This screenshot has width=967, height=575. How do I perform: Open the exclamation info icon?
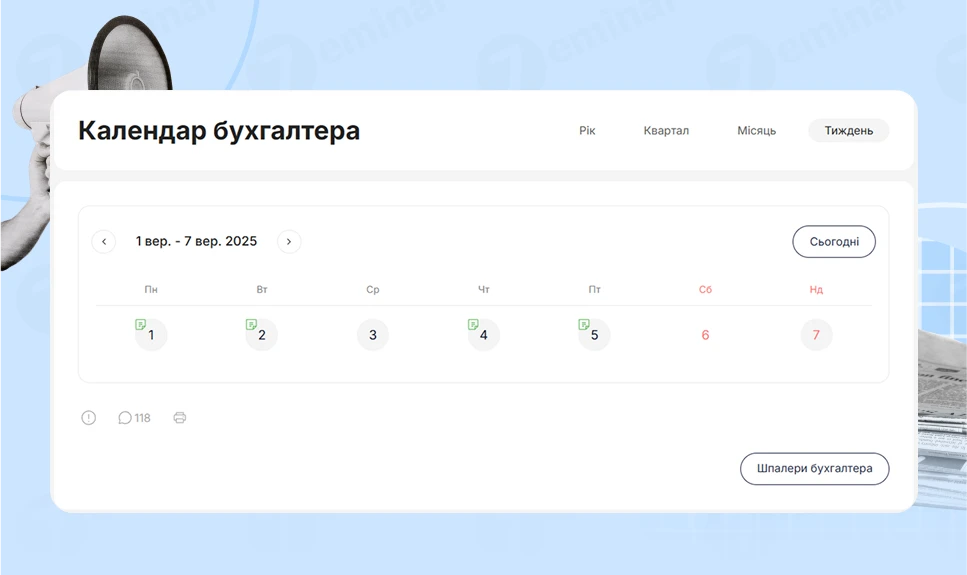click(89, 418)
